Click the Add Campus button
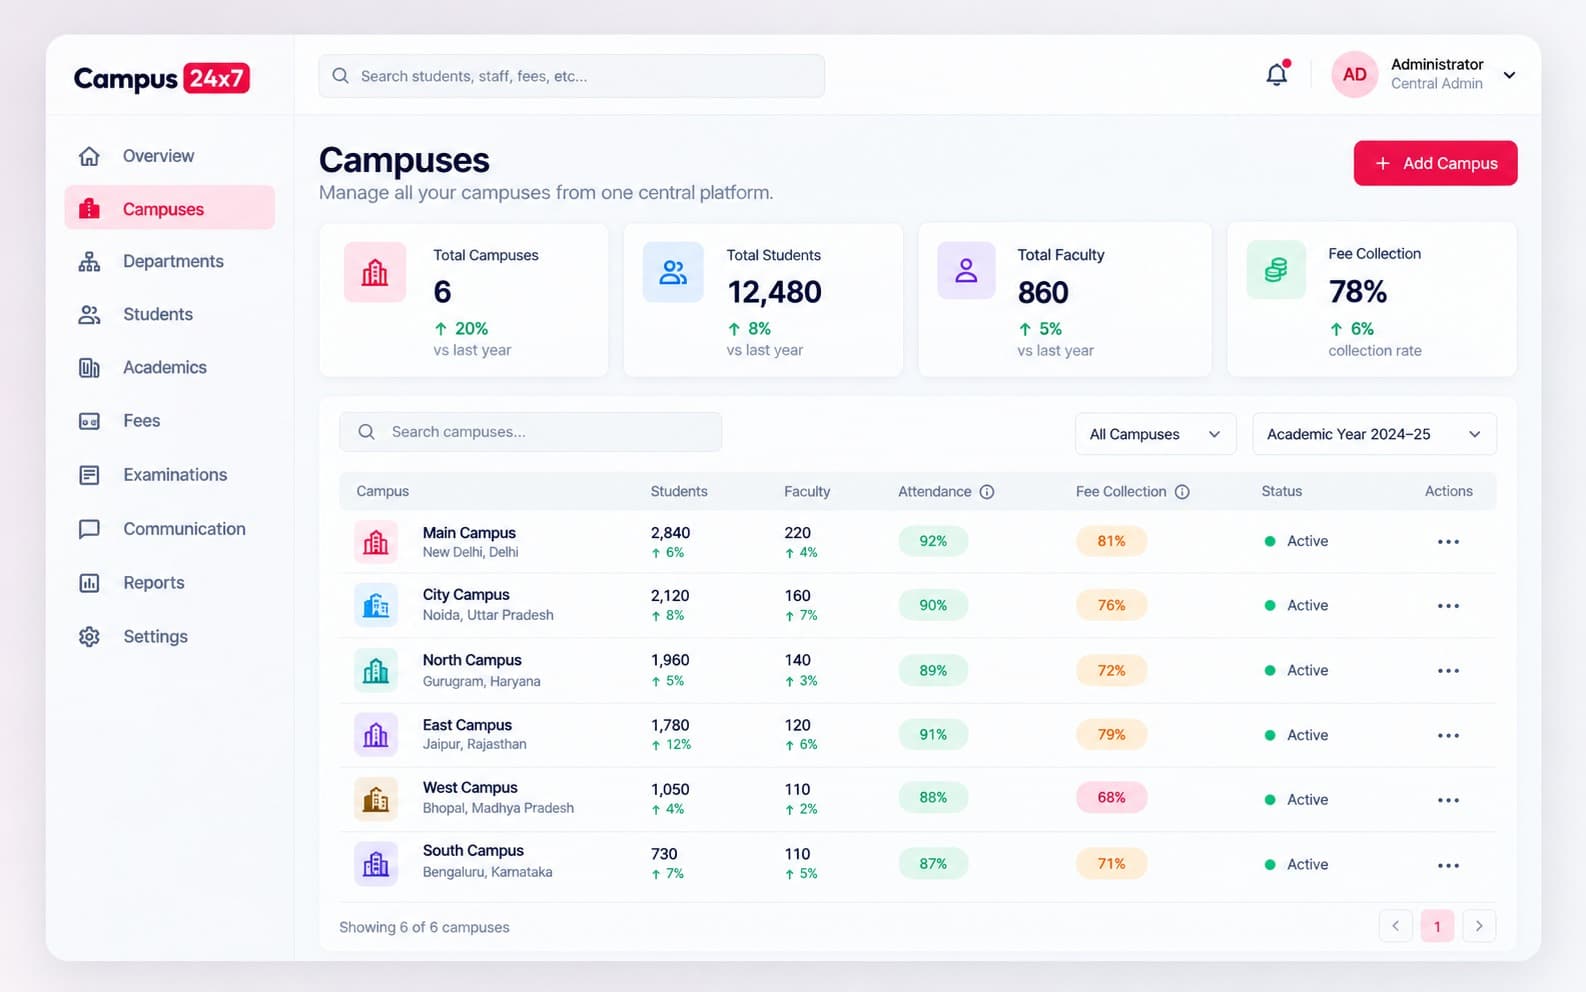Image resolution: width=1586 pixels, height=992 pixels. pyautogui.click(x=1435, y=163)
